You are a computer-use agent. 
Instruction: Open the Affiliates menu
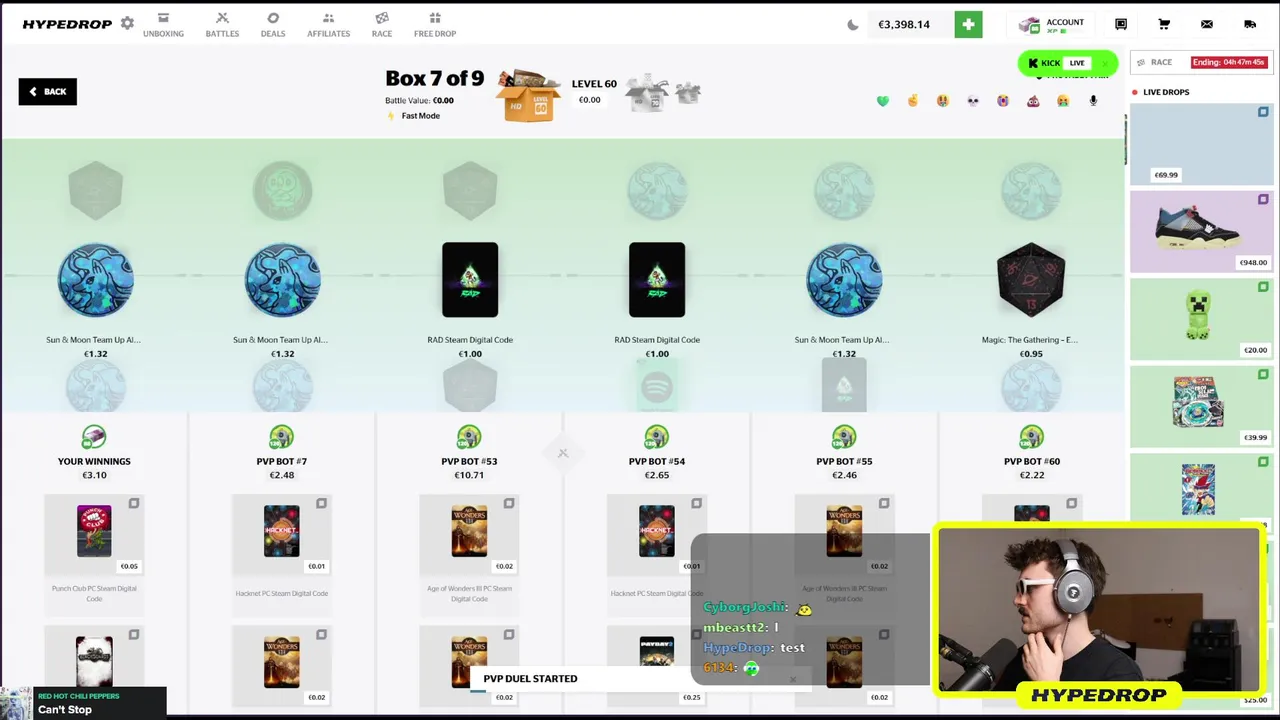(x=328, y=25)
